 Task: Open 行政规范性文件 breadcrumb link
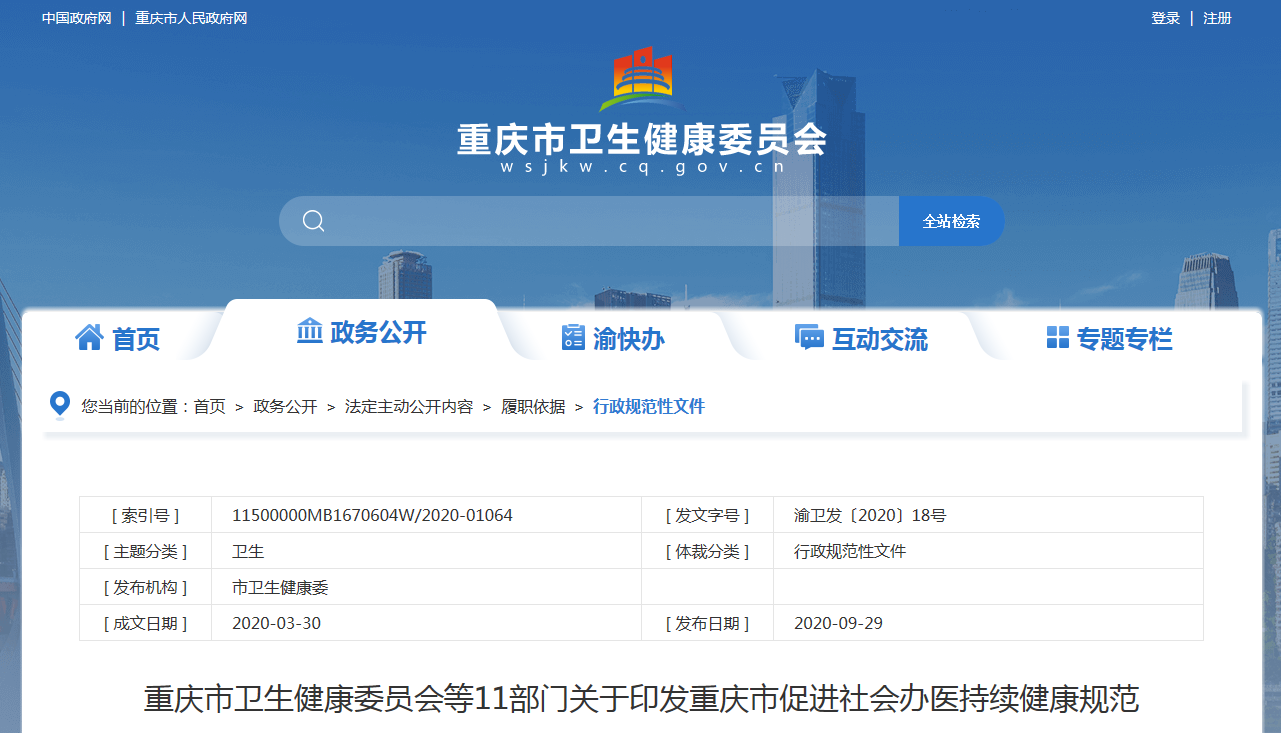pos(648,407)
